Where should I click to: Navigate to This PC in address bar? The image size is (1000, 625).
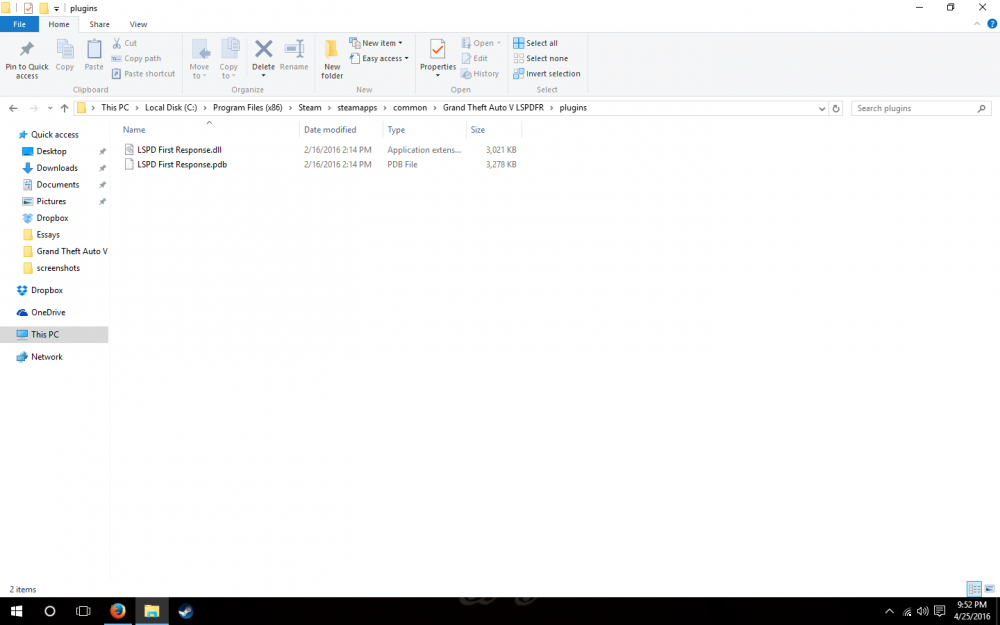click(115, 108)
